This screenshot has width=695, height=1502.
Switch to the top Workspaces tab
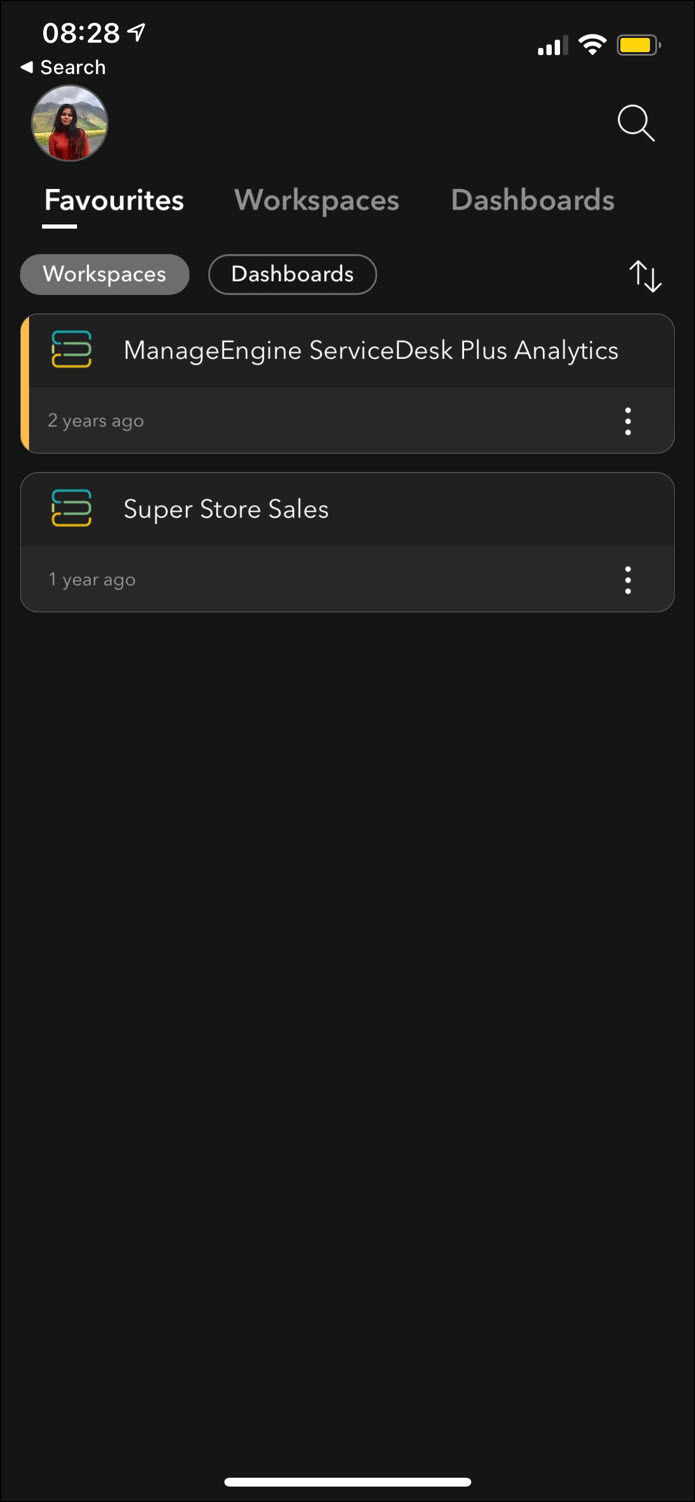pos(316,200)
